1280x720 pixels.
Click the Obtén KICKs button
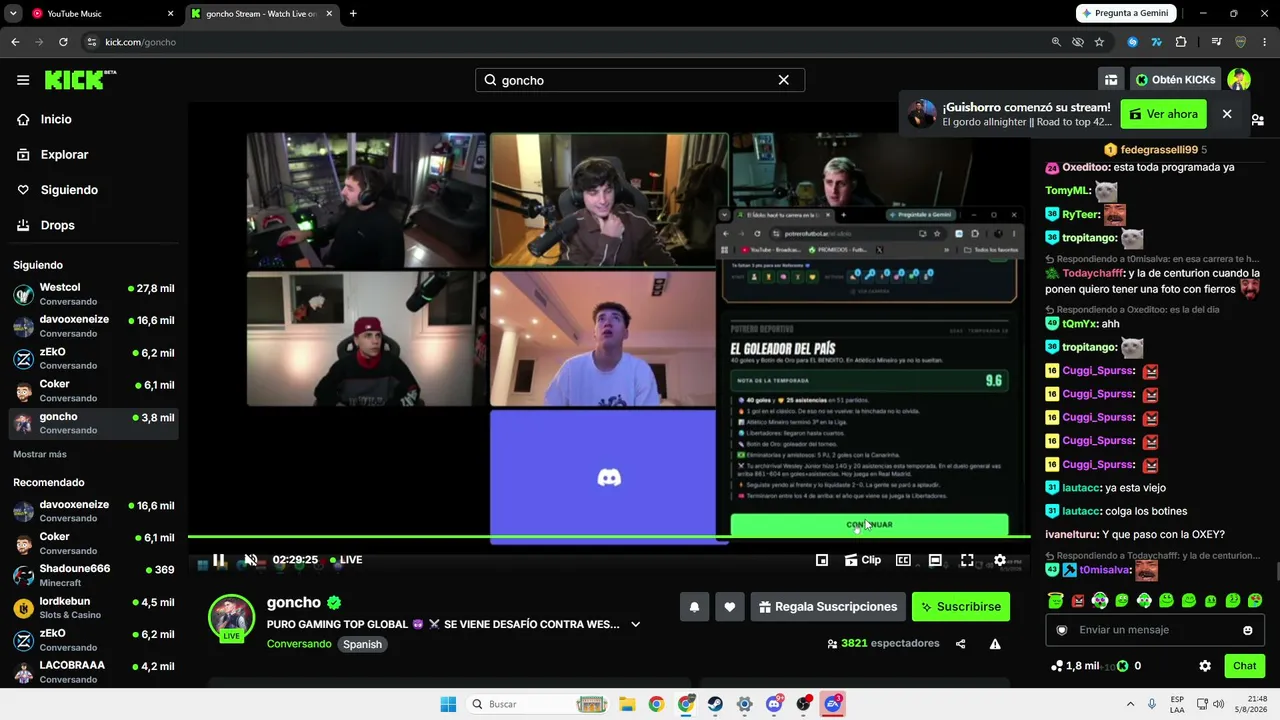tap(1175, 80)
